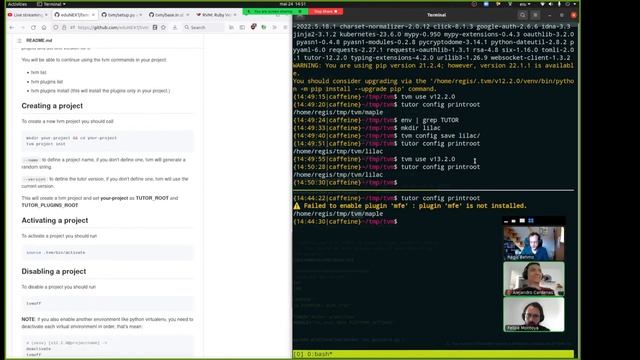Image resolution: width=640 pixels, height=360 pixels.
Task: Click 'README.md' file header text
Action: (39, 40)
